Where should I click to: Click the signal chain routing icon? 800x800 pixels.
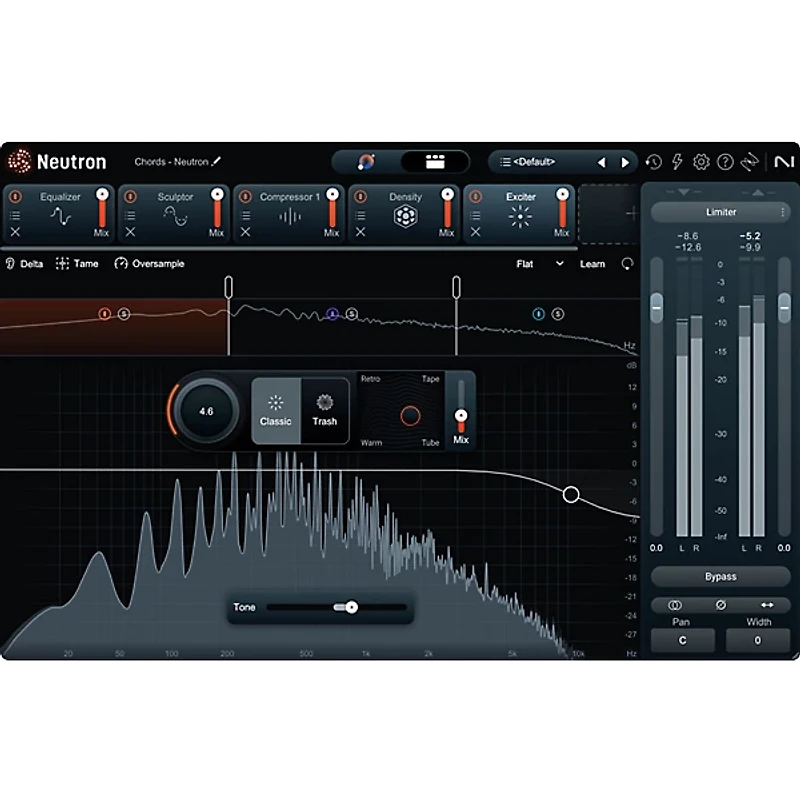pos(750,161)
